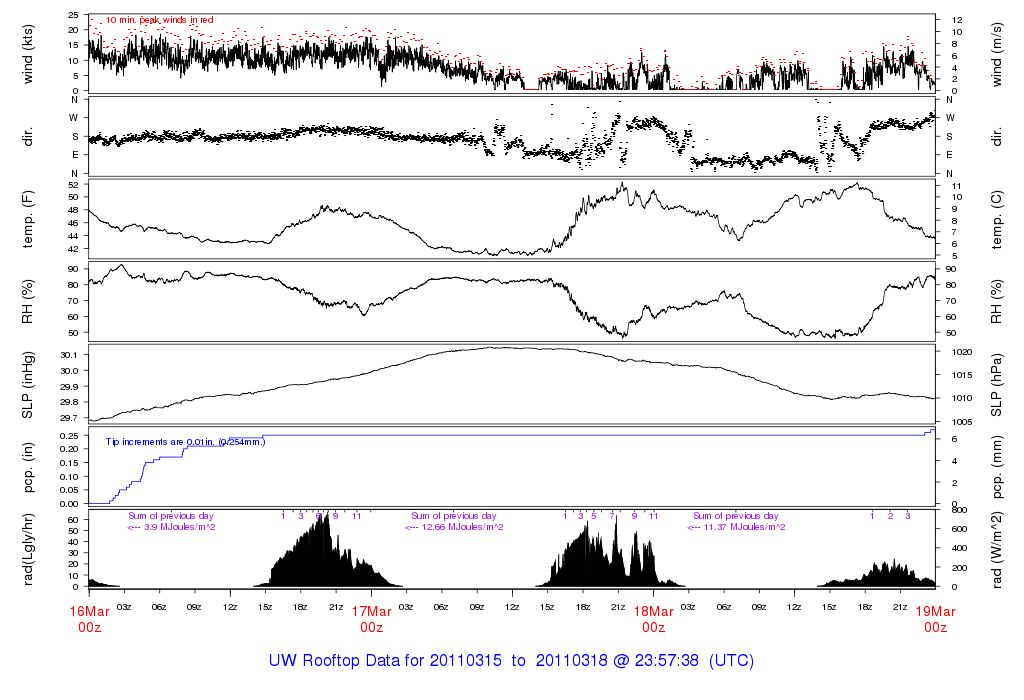Click the wind (m/s) right axis label

point(996,53)
